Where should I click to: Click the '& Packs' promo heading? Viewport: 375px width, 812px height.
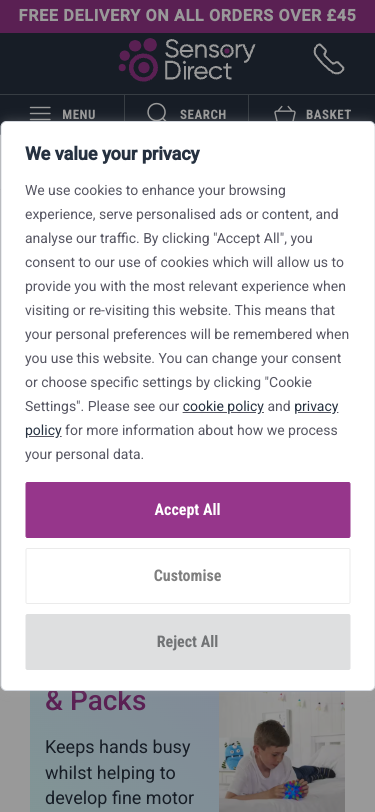click(x=95, y=701)
